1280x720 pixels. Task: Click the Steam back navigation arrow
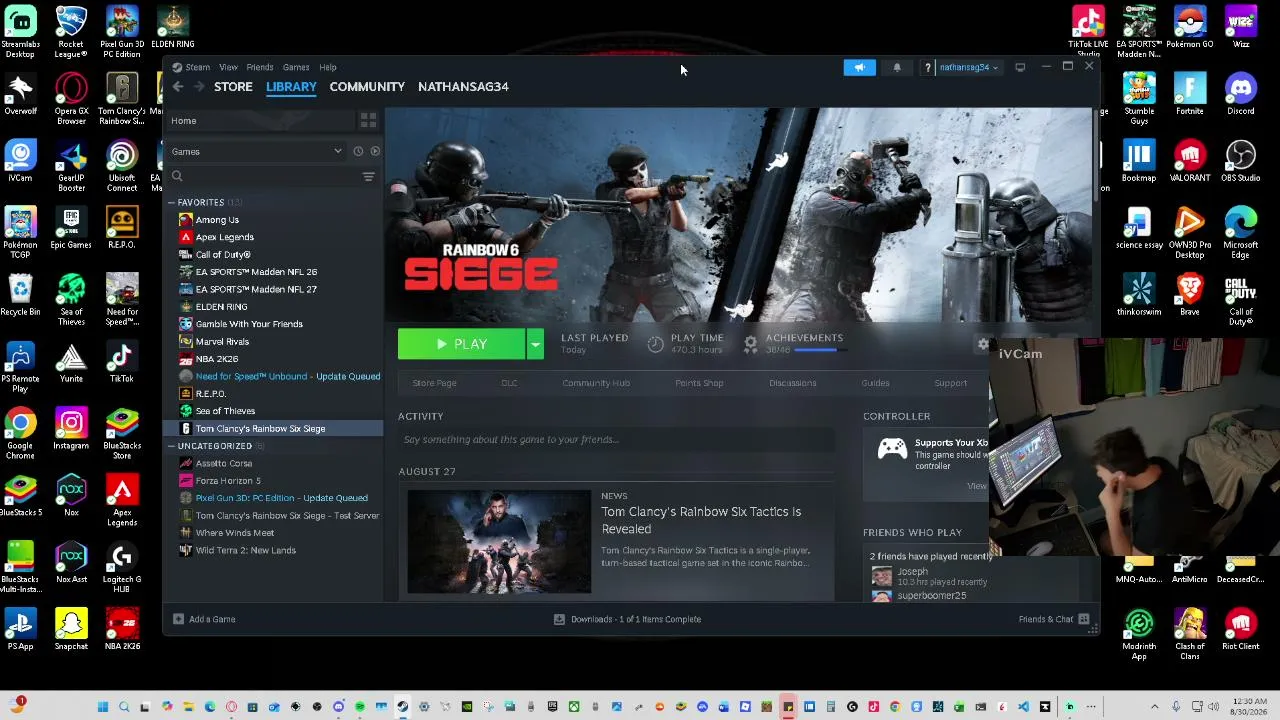pyautogui.click(x=177, y=87)
